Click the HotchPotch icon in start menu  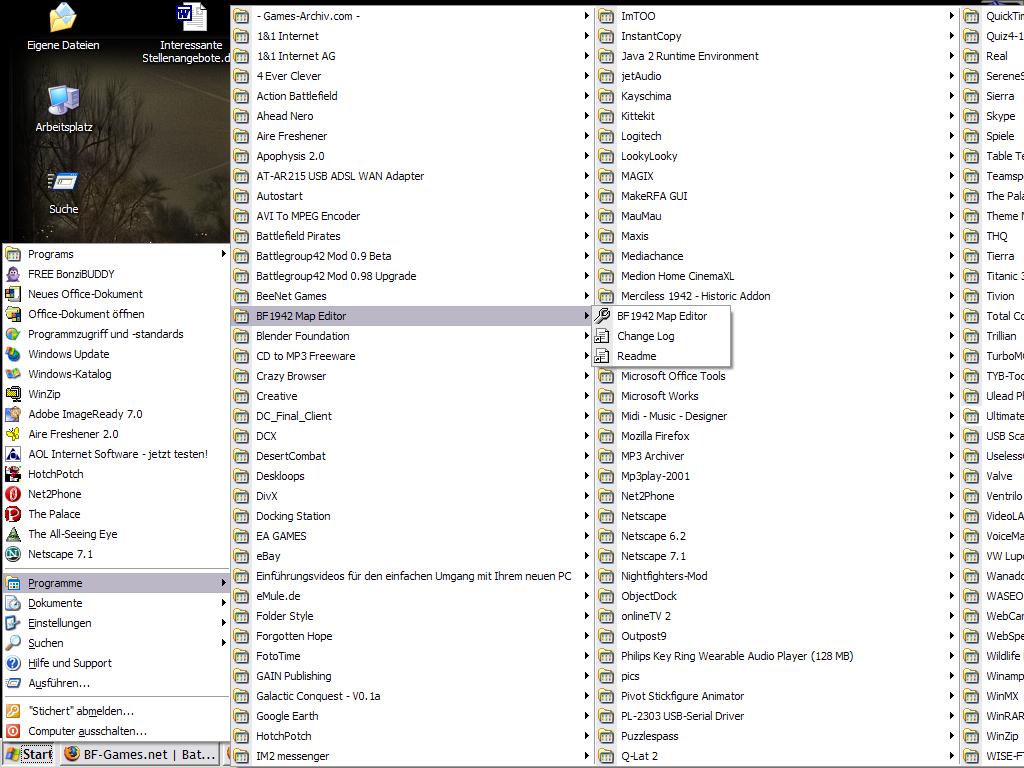coord(13,474)
